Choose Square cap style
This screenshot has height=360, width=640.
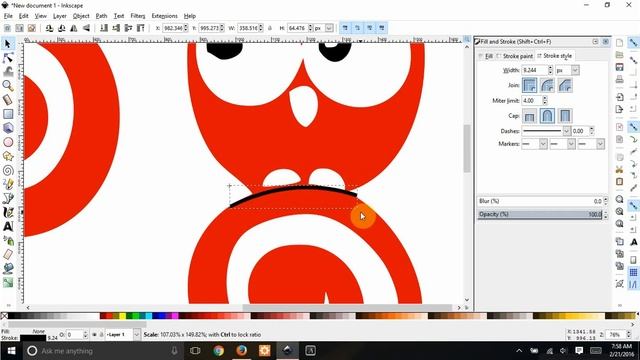(565, 116)
